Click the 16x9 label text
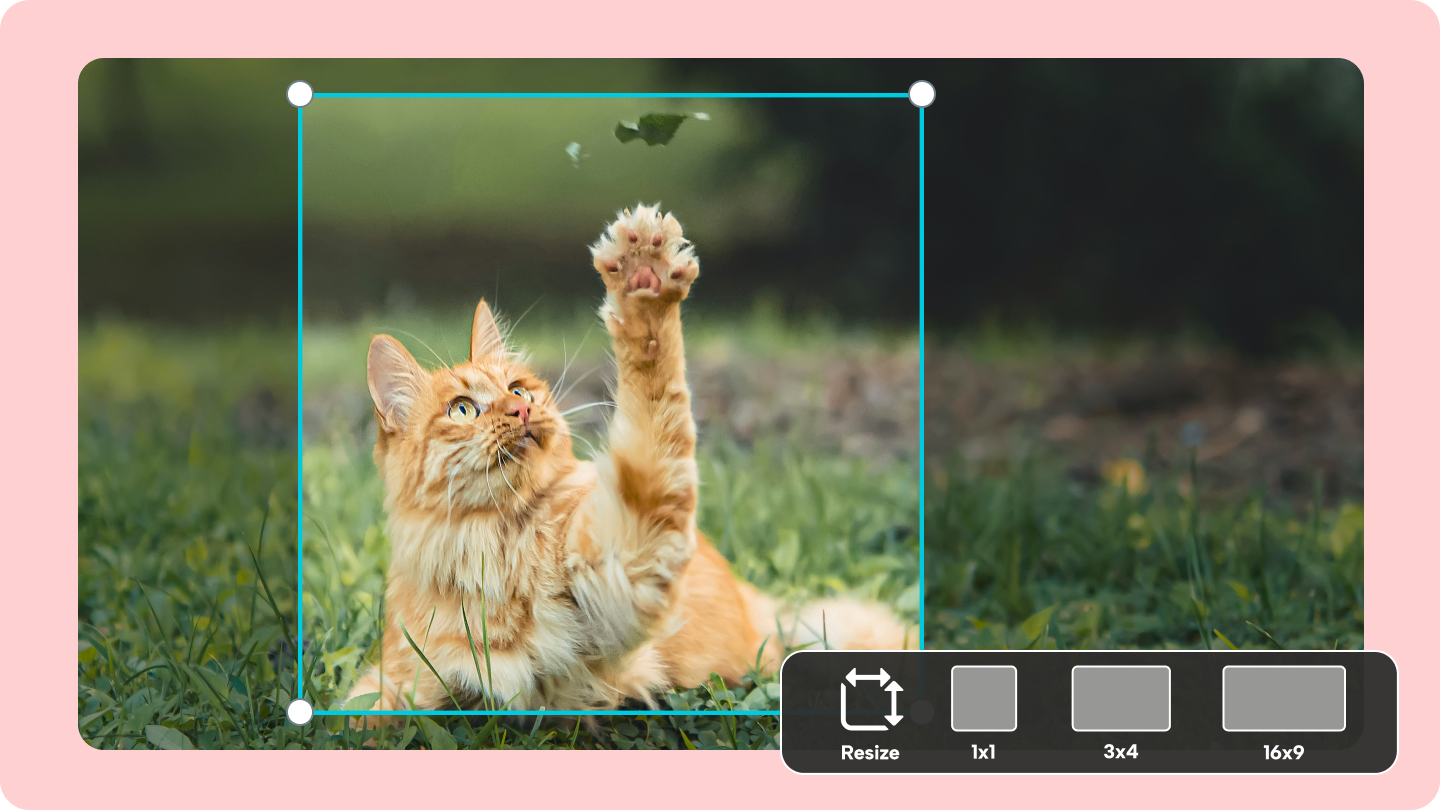Viewport: 1440px width, 810px height. point(1283,753)
